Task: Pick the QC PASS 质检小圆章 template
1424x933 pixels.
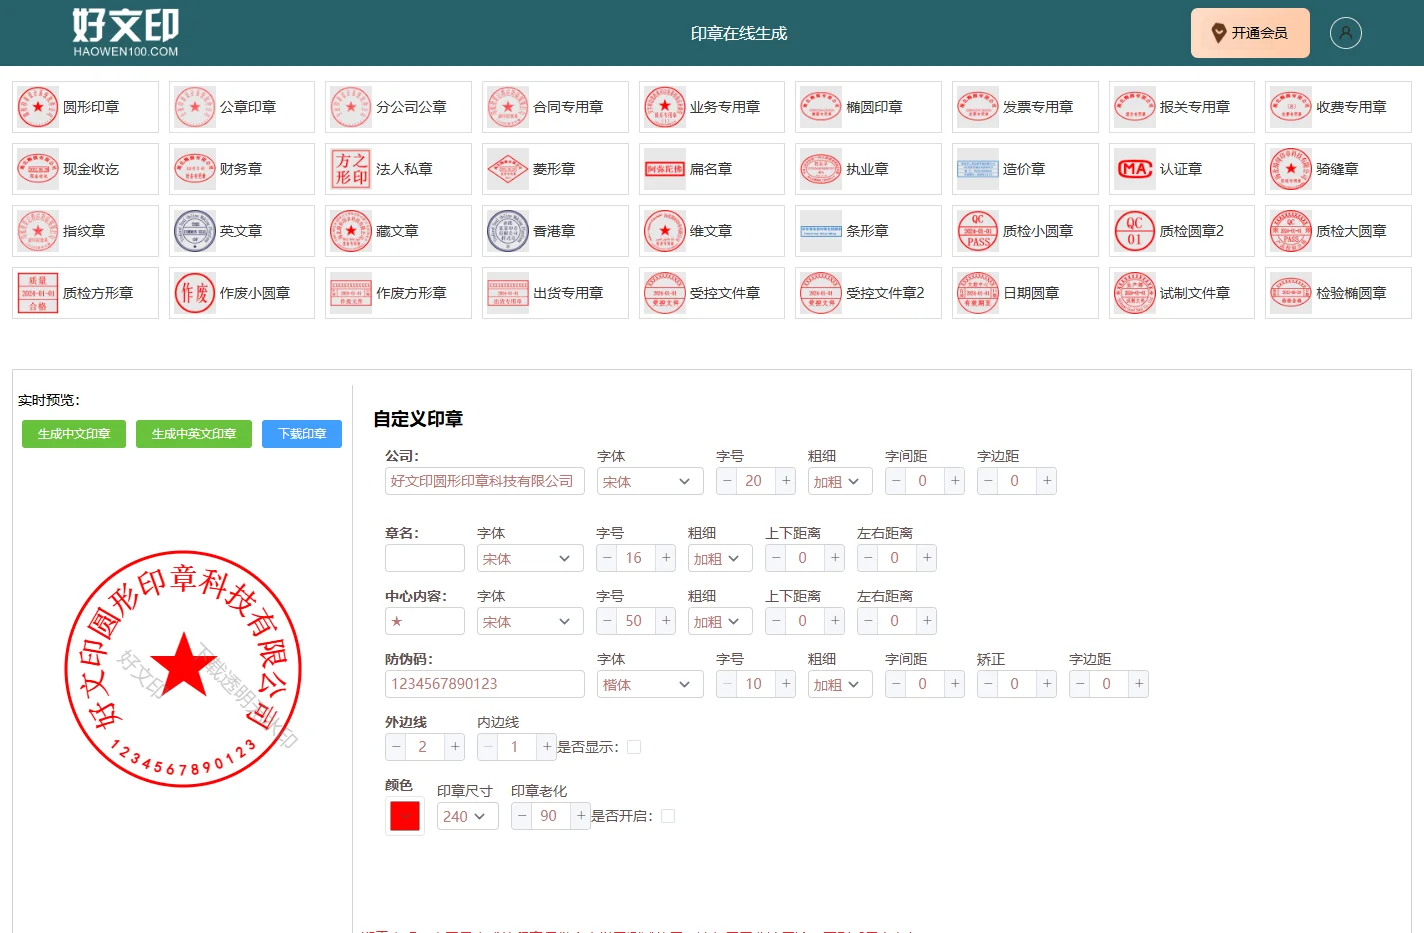Action: point(1025,231)
